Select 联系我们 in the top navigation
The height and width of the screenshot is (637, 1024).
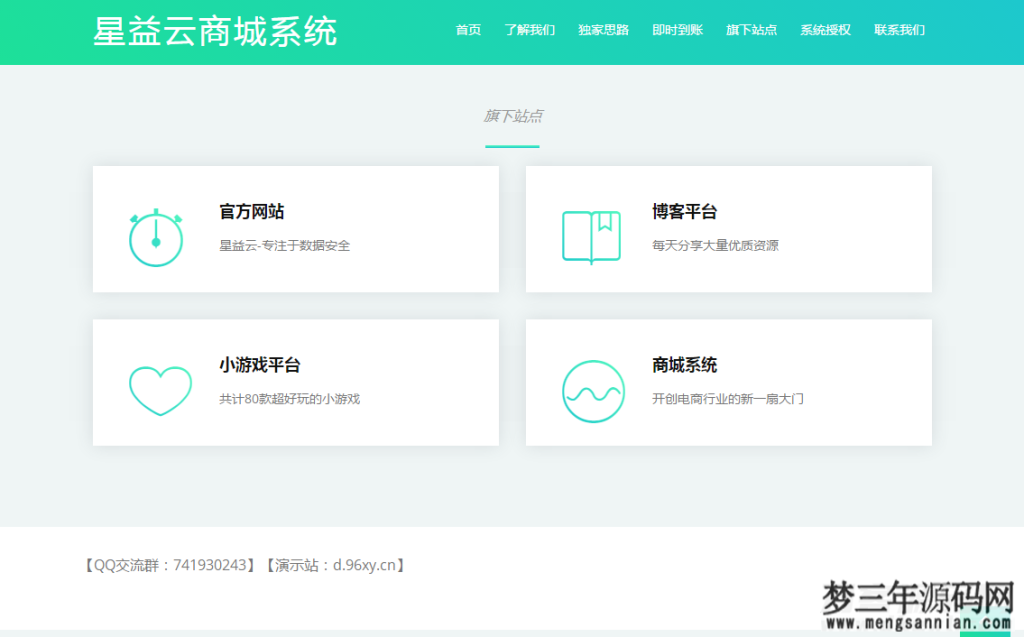[898, 30]
